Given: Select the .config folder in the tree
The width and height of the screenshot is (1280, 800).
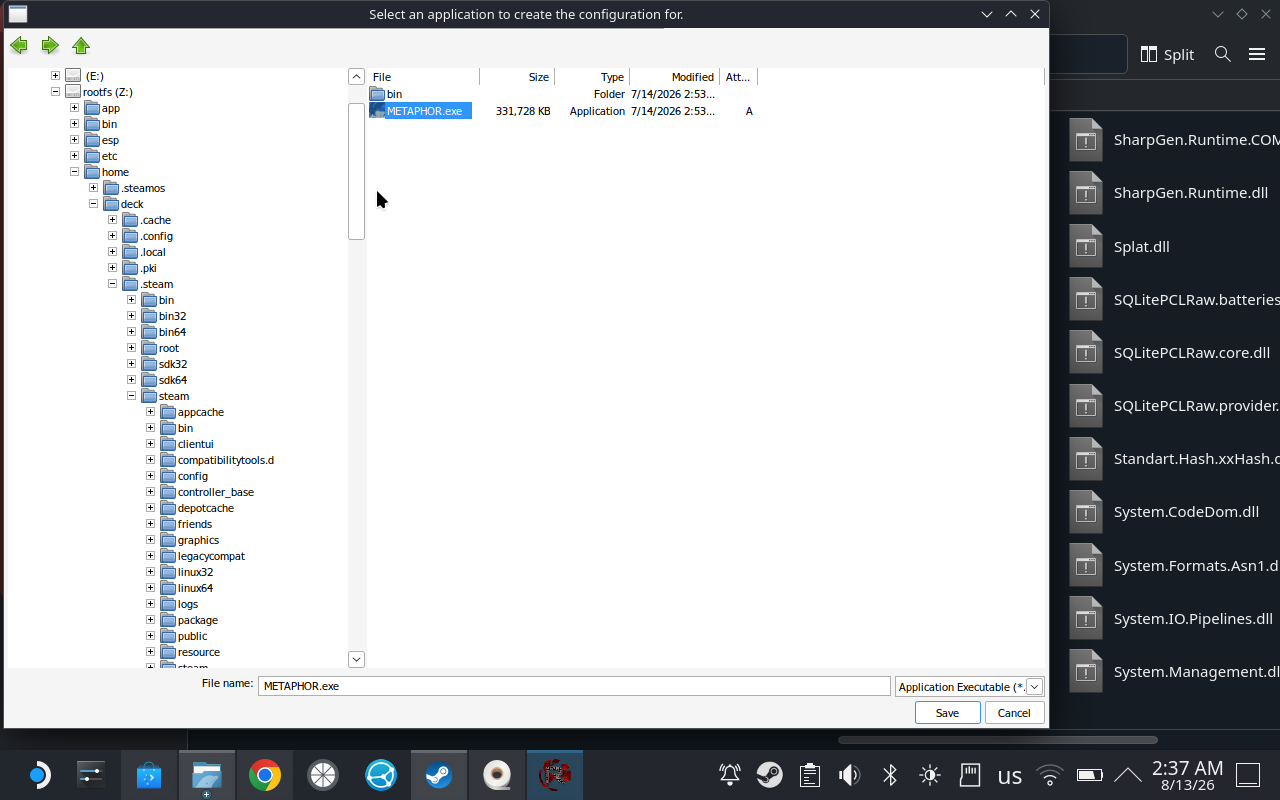Looking at the screenshot, I should click(156, 236).
